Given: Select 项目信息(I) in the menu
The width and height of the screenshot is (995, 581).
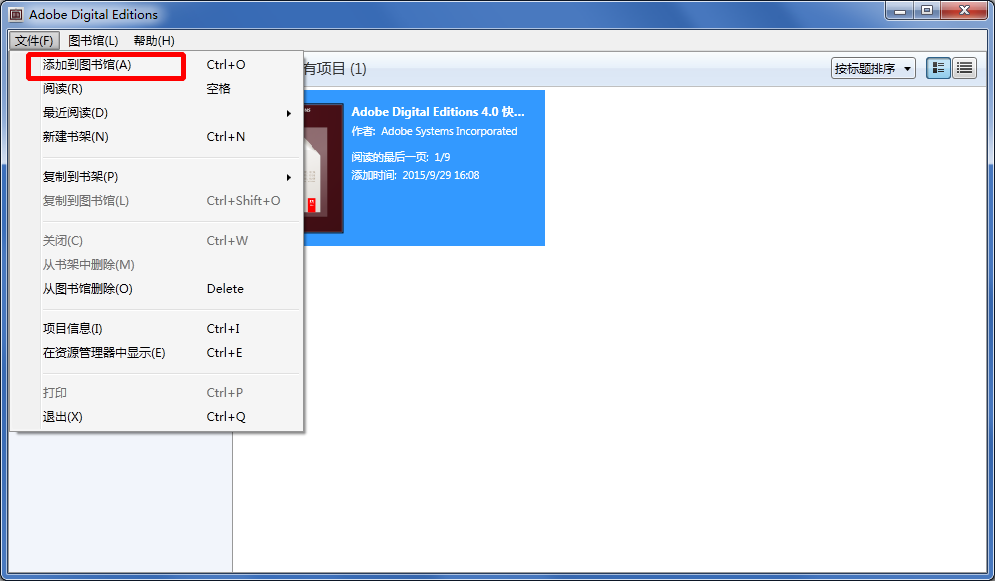Looking at the screenshot, I should pos(157,329).
